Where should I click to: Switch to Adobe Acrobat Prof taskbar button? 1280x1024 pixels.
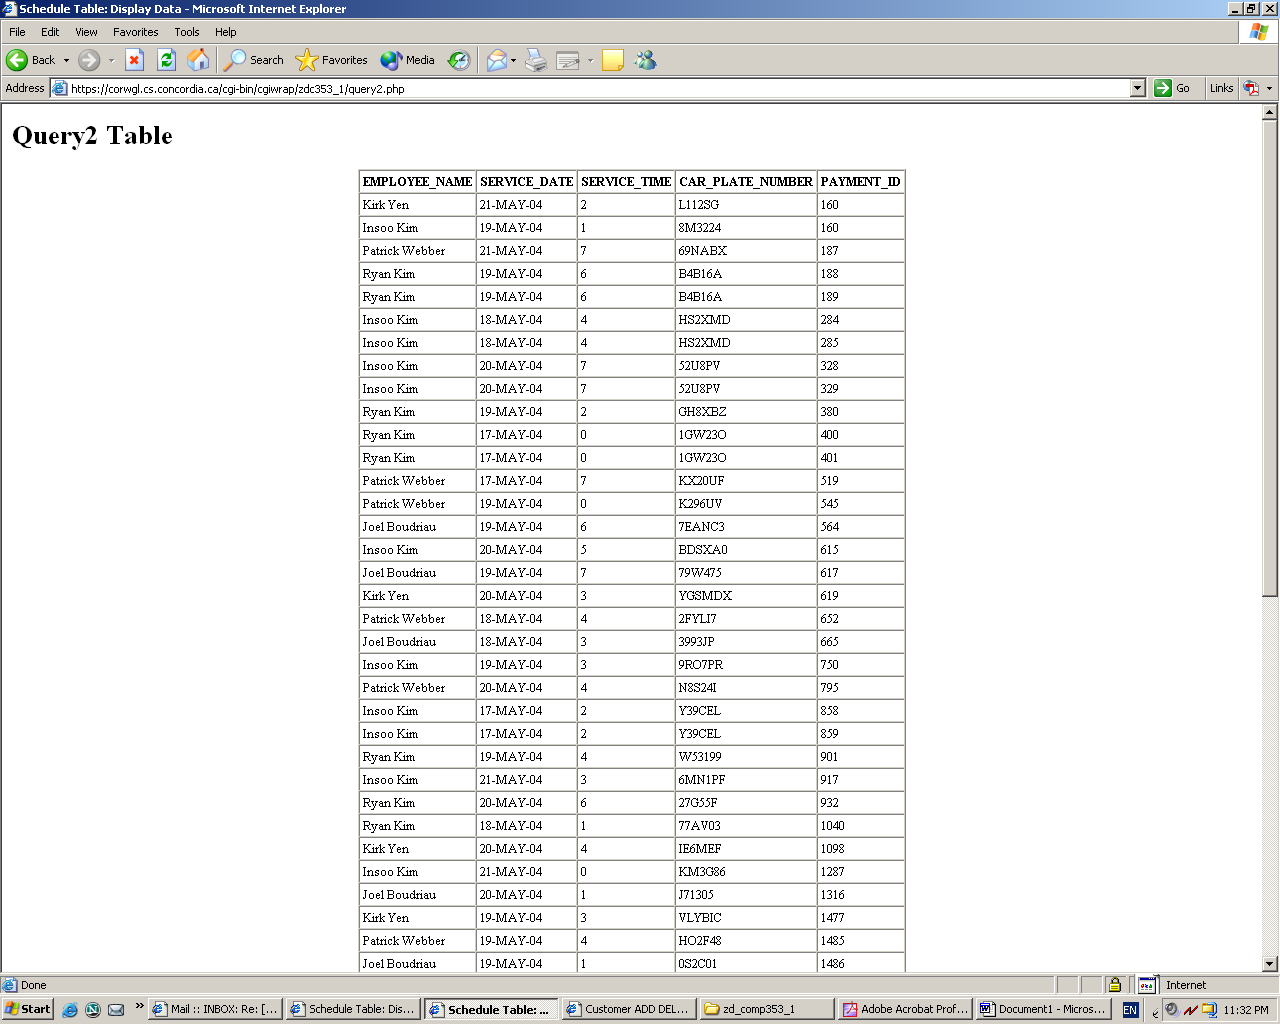904,1009
